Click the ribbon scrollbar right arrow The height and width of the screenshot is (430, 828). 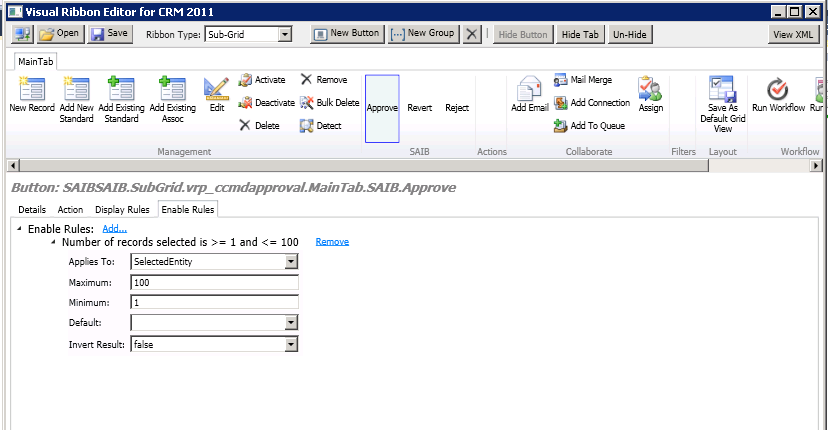pos(816,165)
